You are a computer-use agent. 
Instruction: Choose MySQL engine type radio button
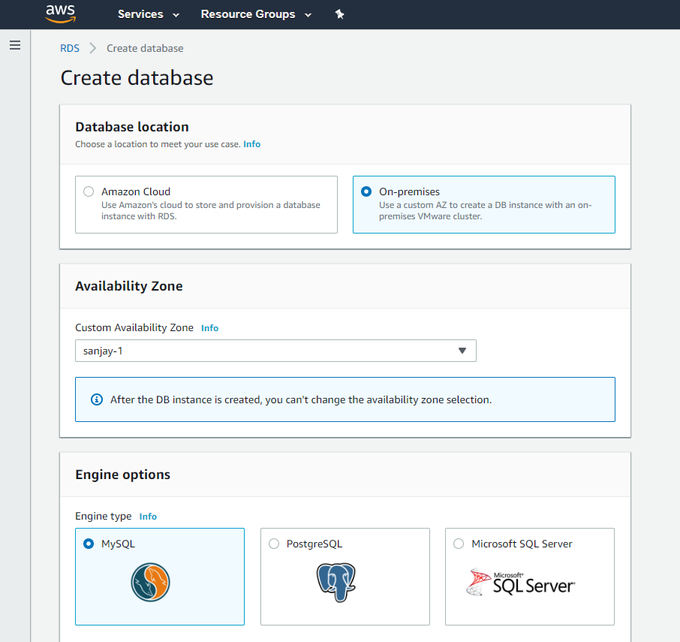[x=88, y=544]
